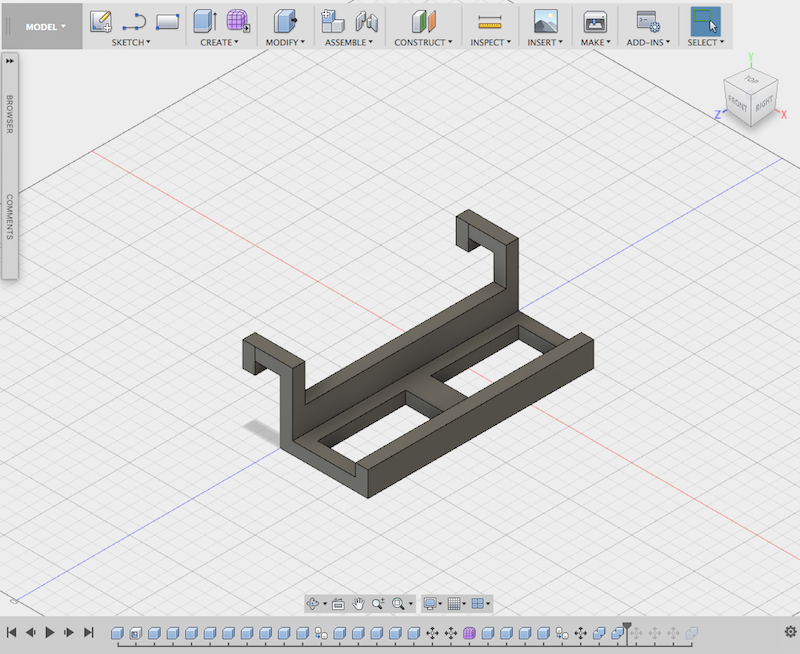Expand Viewports dropdown arrow
The width and height of the screenshot is (800, 654).
488,604
